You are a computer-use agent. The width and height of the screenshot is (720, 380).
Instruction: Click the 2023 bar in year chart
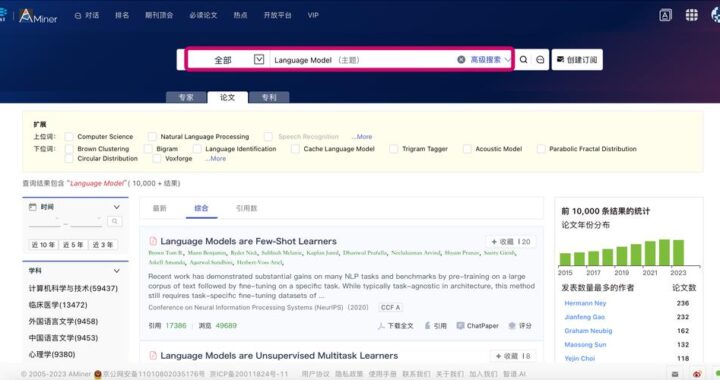[x=678, y=252]
